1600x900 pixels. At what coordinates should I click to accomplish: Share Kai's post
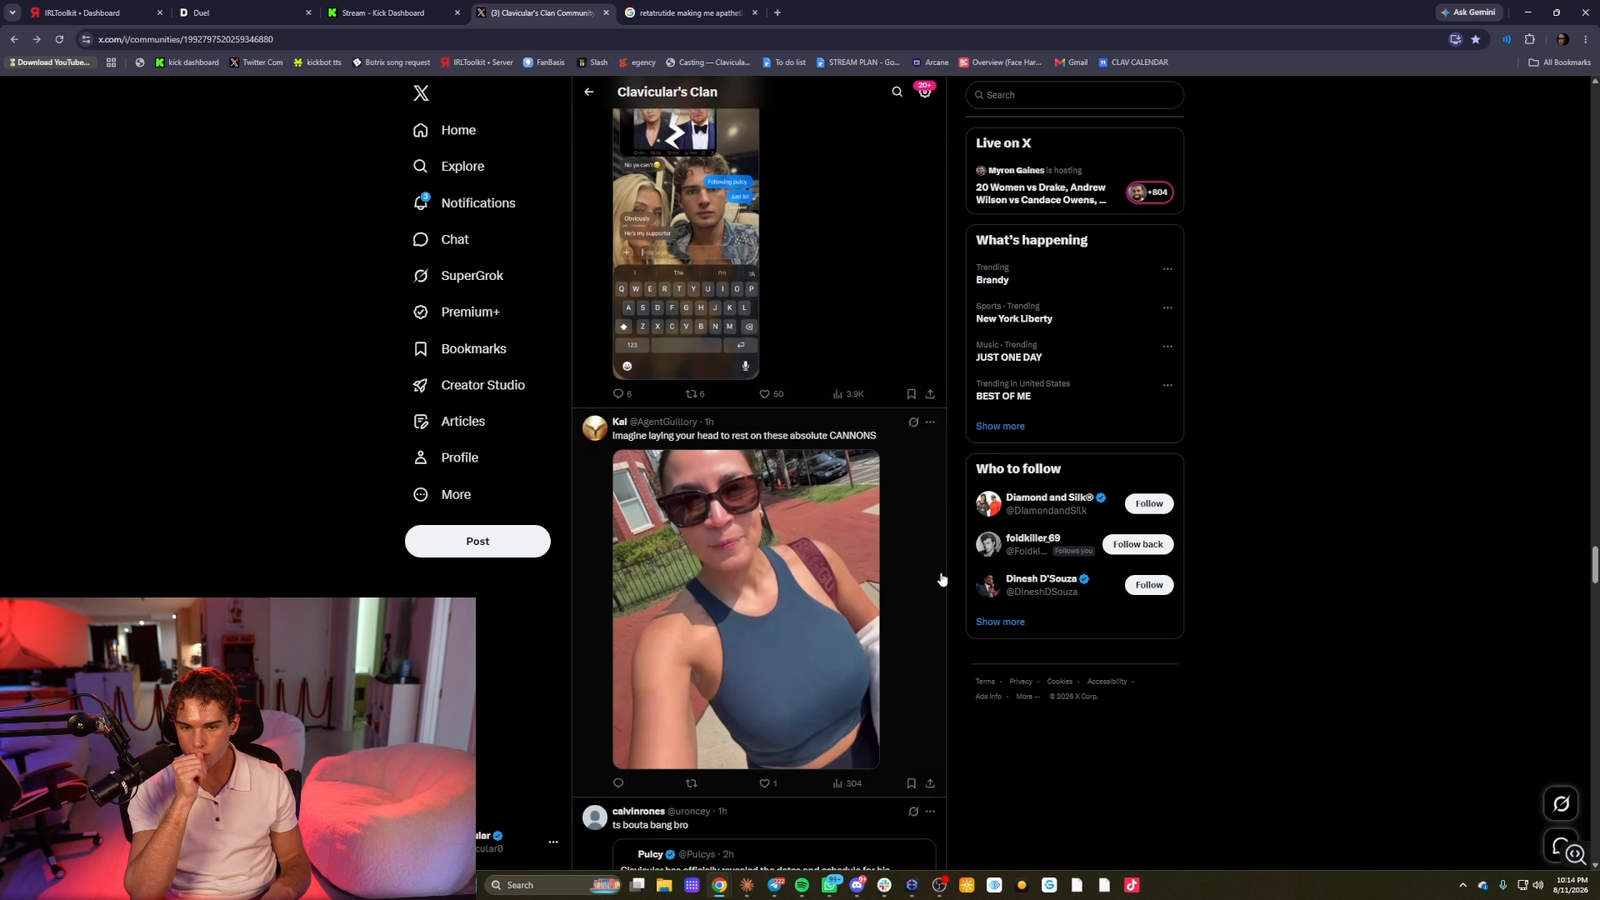click(x=930, y=783)
